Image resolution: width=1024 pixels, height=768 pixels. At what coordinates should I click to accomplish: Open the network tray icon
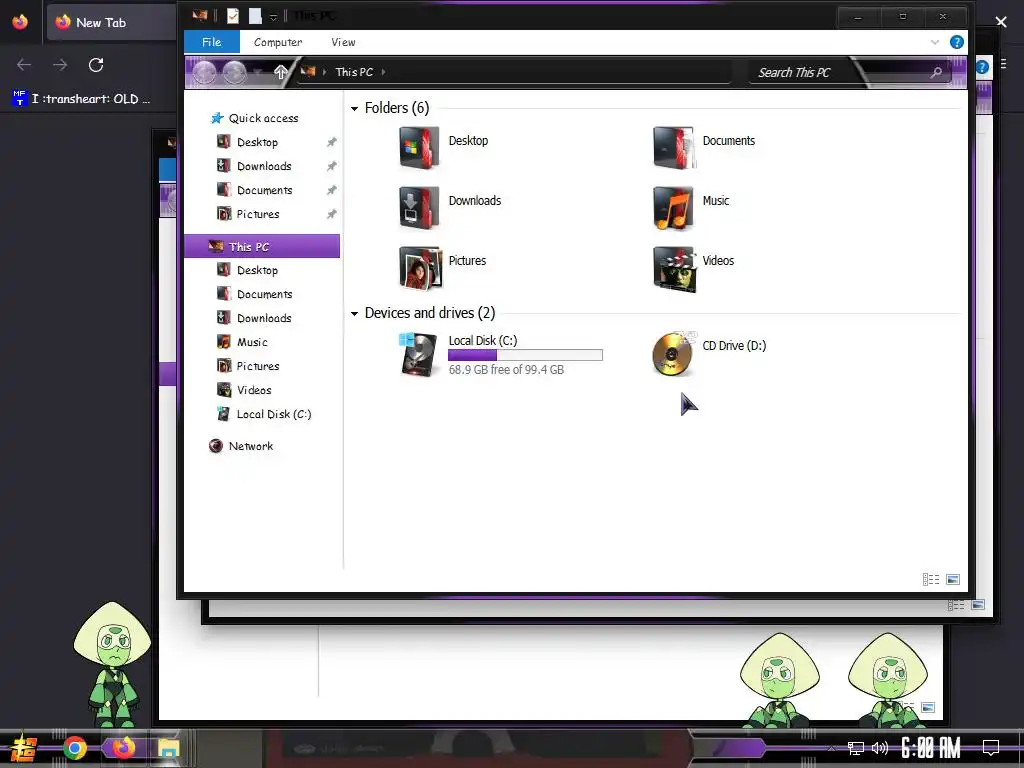[x=855, y=748]
